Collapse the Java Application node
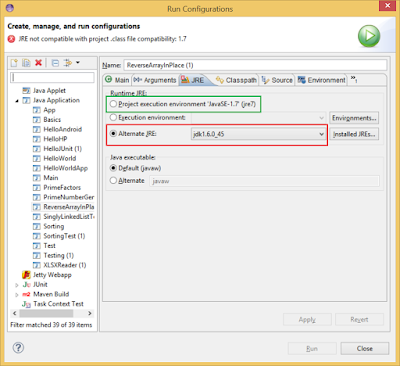This screenshot has width=400, height=366. coord(17,101)
